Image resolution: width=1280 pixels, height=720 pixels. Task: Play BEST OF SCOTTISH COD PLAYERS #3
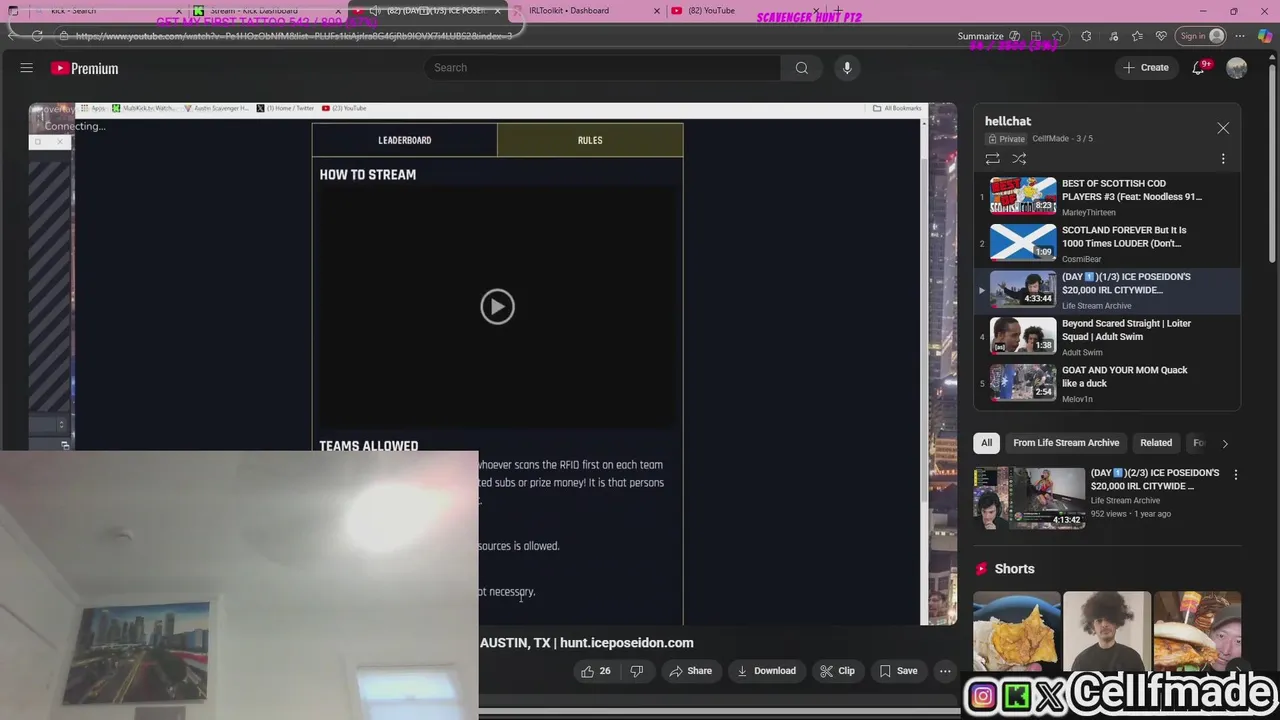point(1108,196)
